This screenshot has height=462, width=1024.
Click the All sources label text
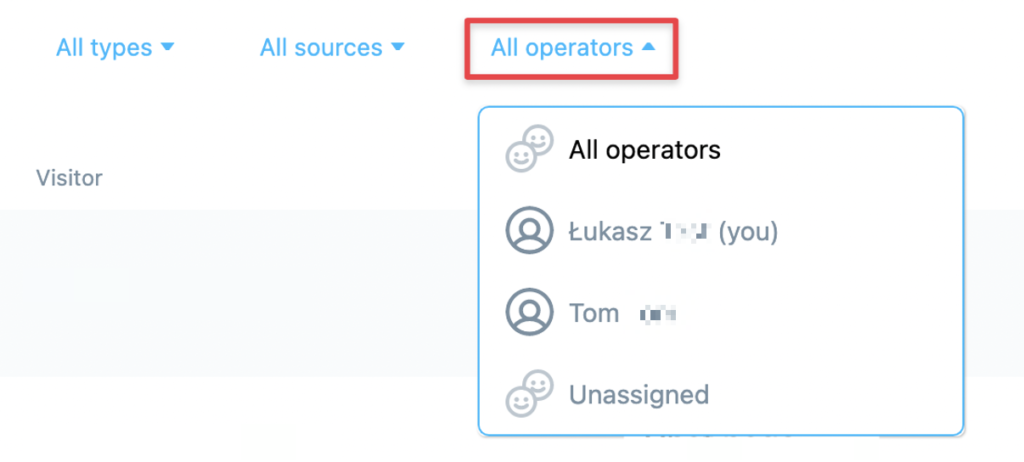click(321, 48)
